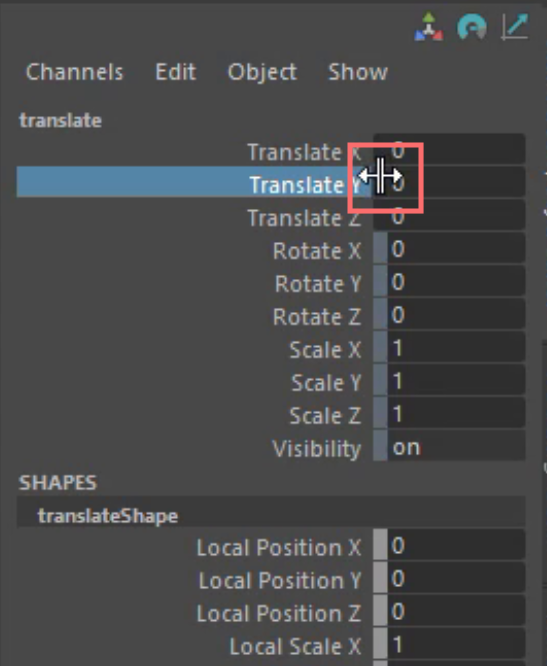Screen dimensions: 547x666
Task: Open the Channels menu
Action: point(74,72)
